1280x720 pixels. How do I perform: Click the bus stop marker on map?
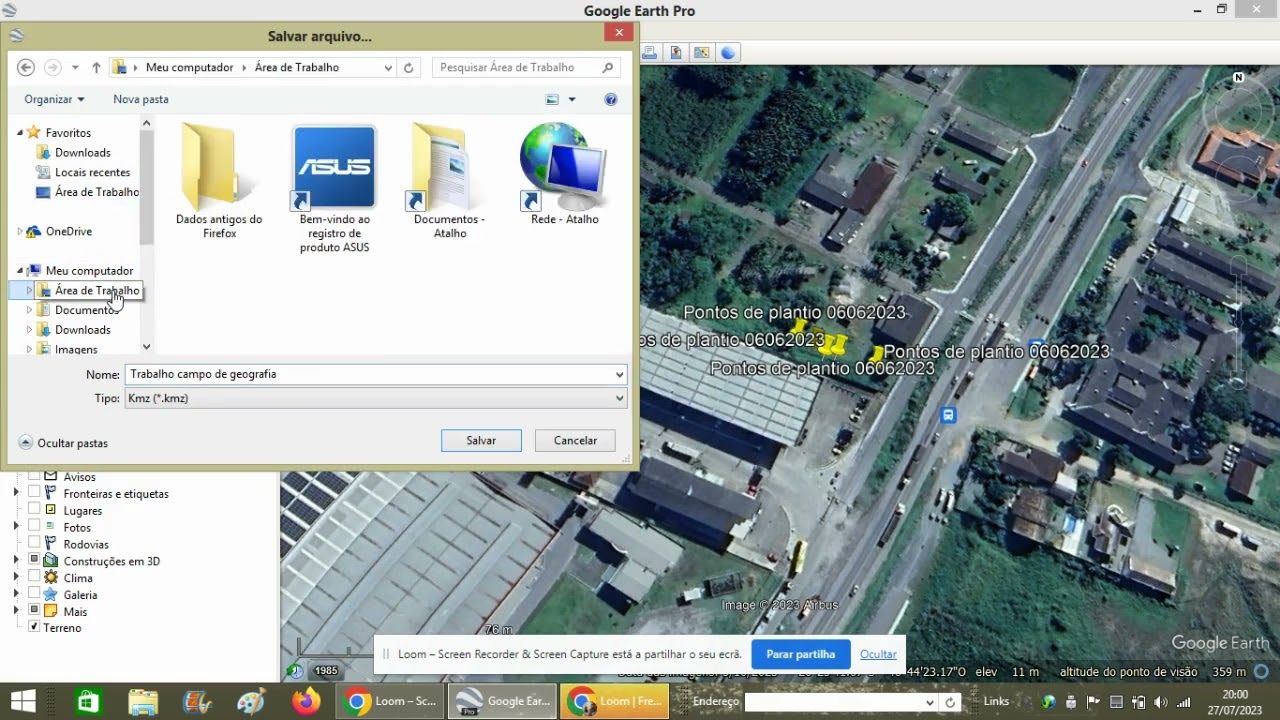(x=948, y=415)
